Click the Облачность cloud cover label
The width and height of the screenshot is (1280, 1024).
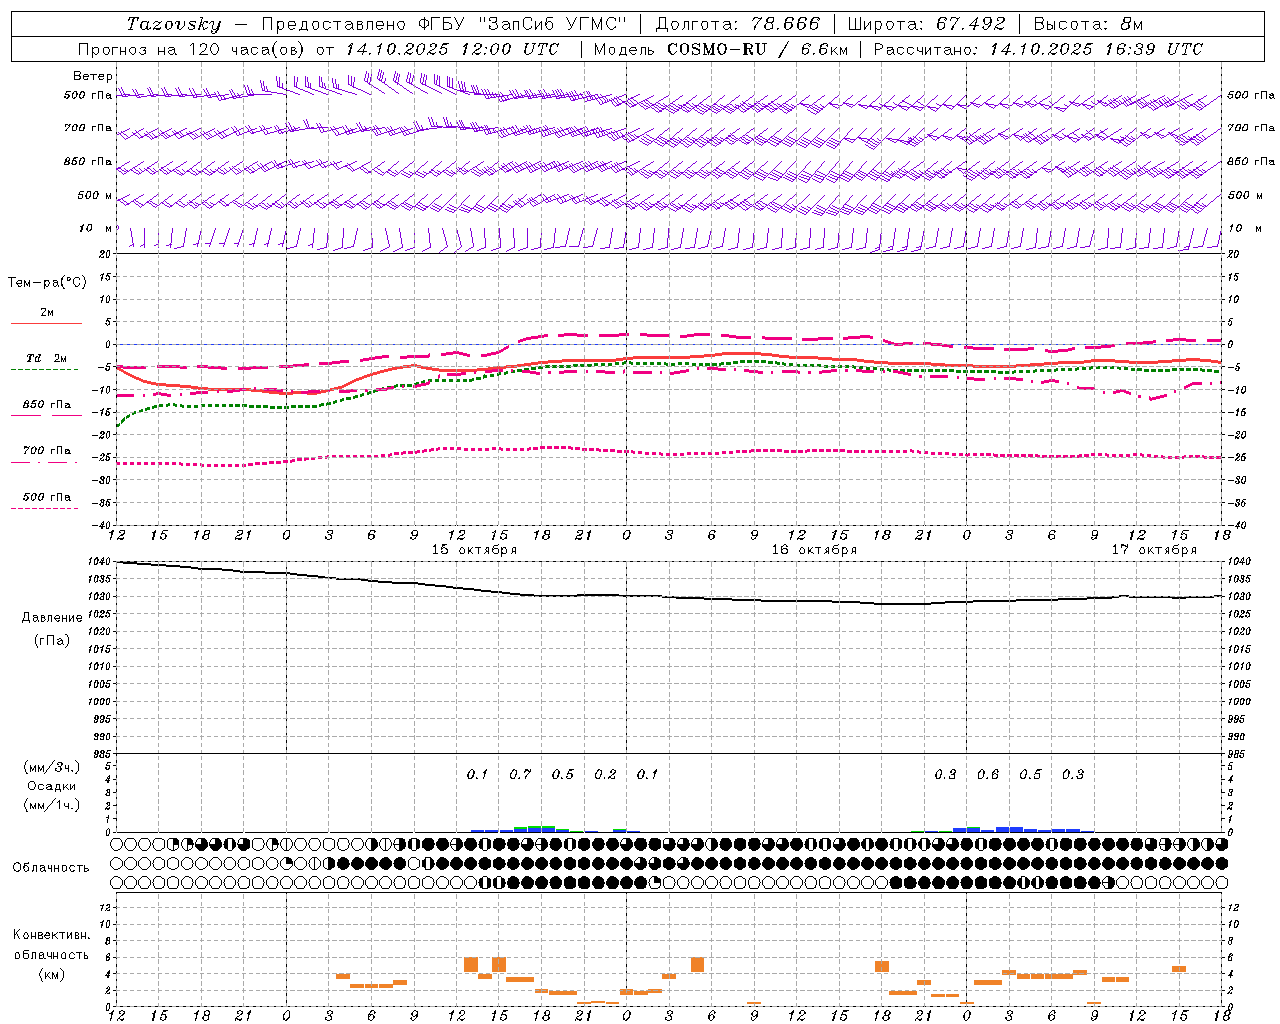[51, 868]
